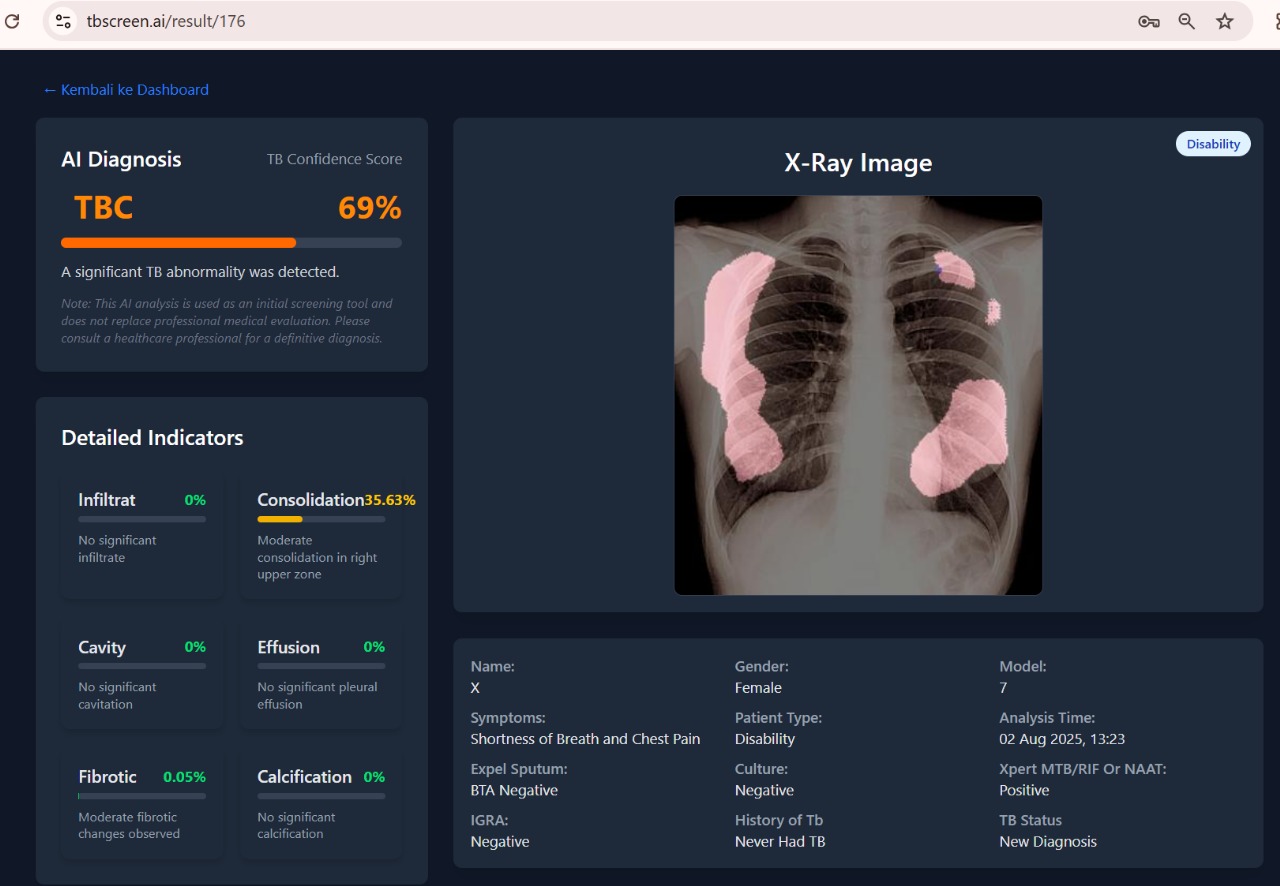Bookmark this page with star icon
The width and height of the screenshot is (1280, 886).
tap(1225, 21)
